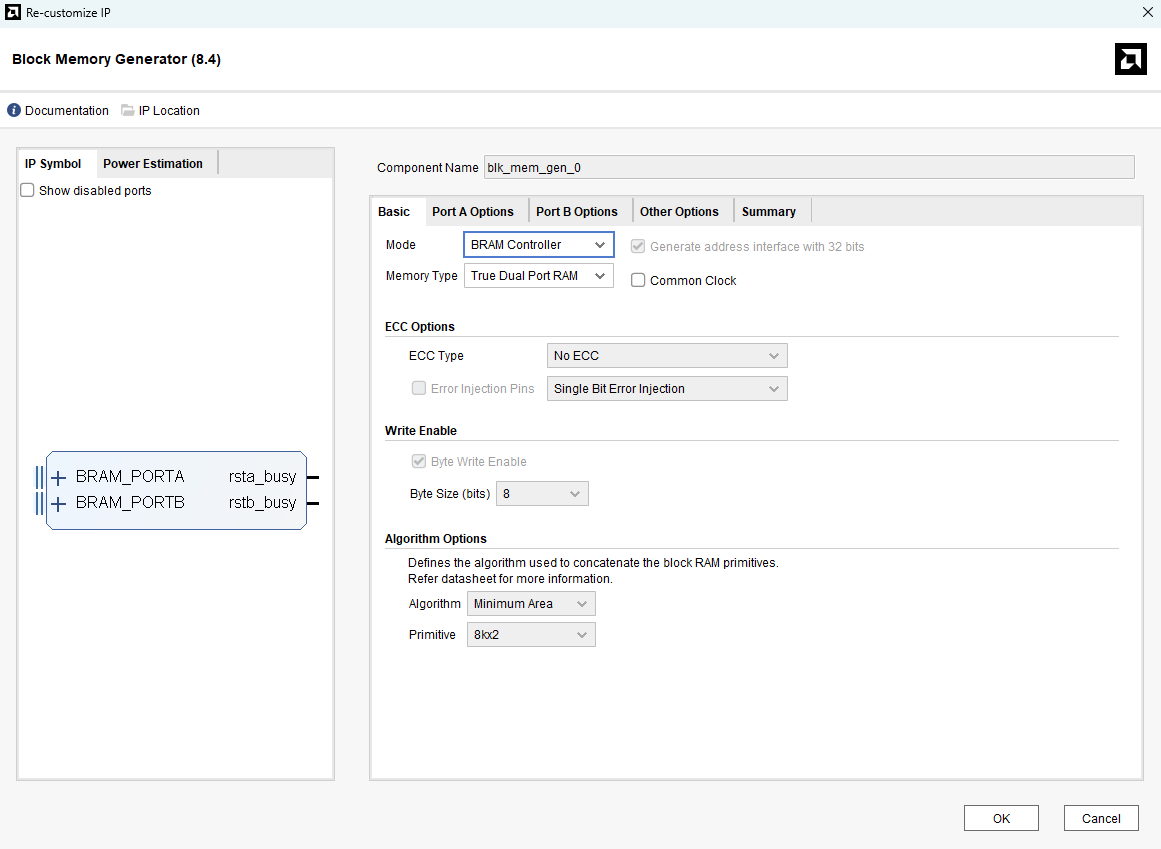1161x849 pixels.
Task: Switch to the Port A Options tab
Action: pyautogui.click(x=472, y=212)
